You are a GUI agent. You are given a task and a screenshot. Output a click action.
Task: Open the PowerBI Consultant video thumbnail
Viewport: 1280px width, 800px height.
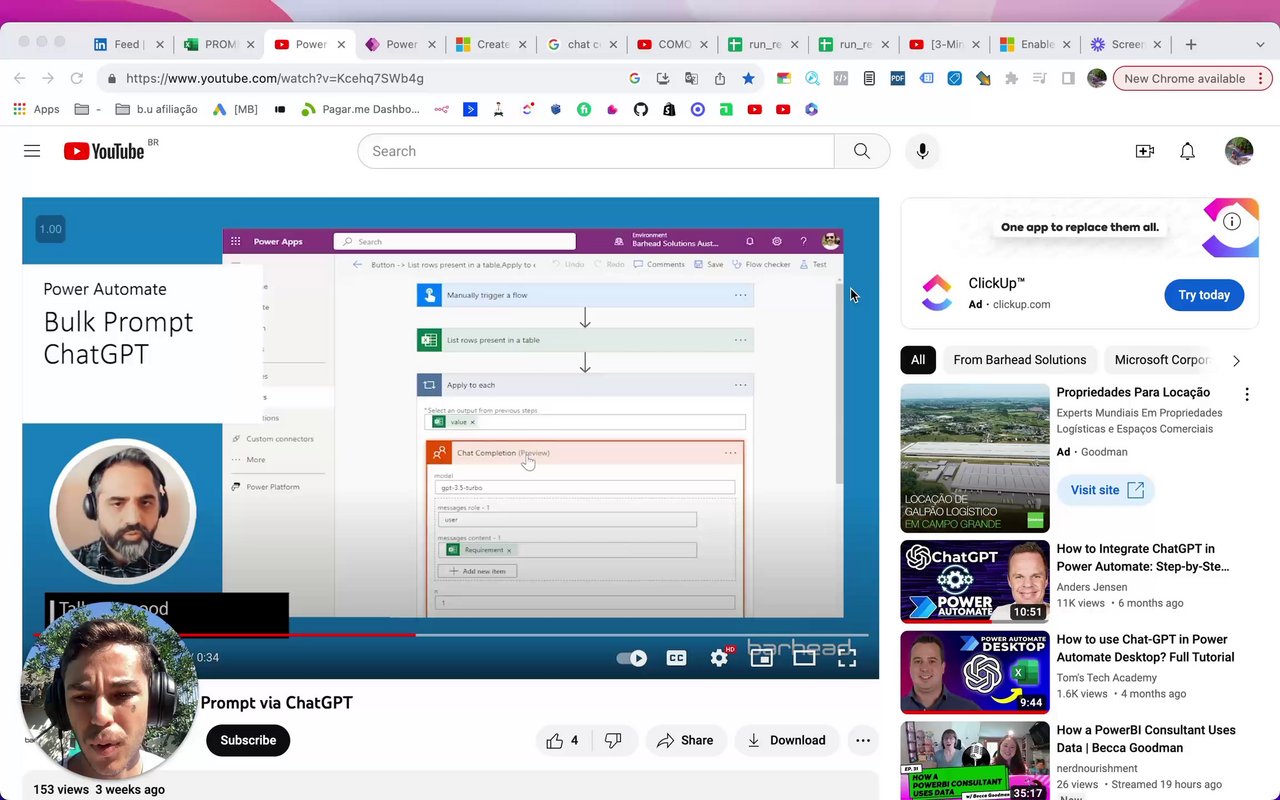click(x=975, y=761)
